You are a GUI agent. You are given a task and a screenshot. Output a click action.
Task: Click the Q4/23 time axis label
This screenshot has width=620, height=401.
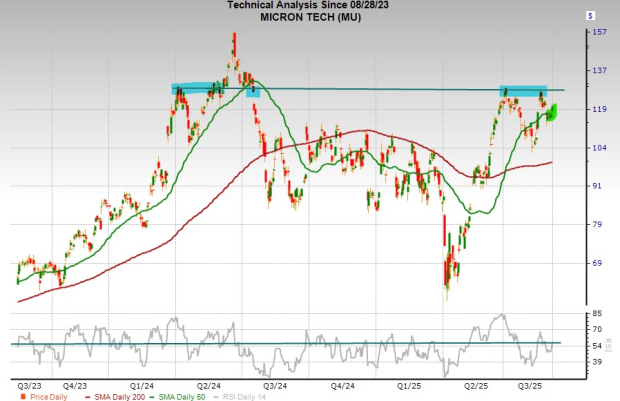[x=75, y=386]
